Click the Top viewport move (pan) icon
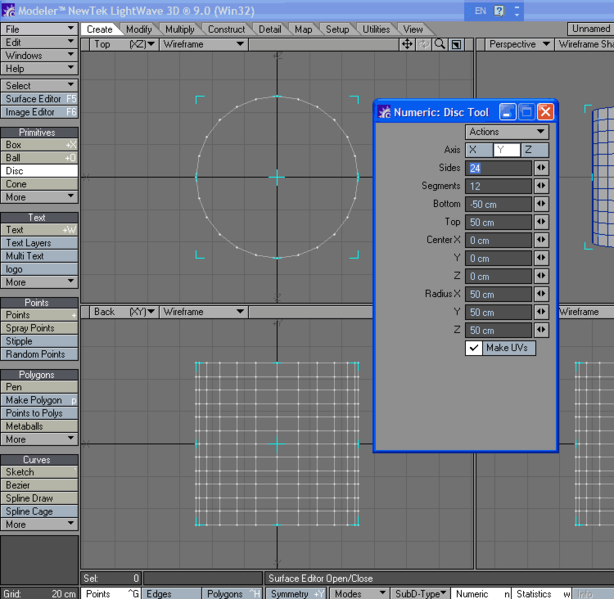 407,44
